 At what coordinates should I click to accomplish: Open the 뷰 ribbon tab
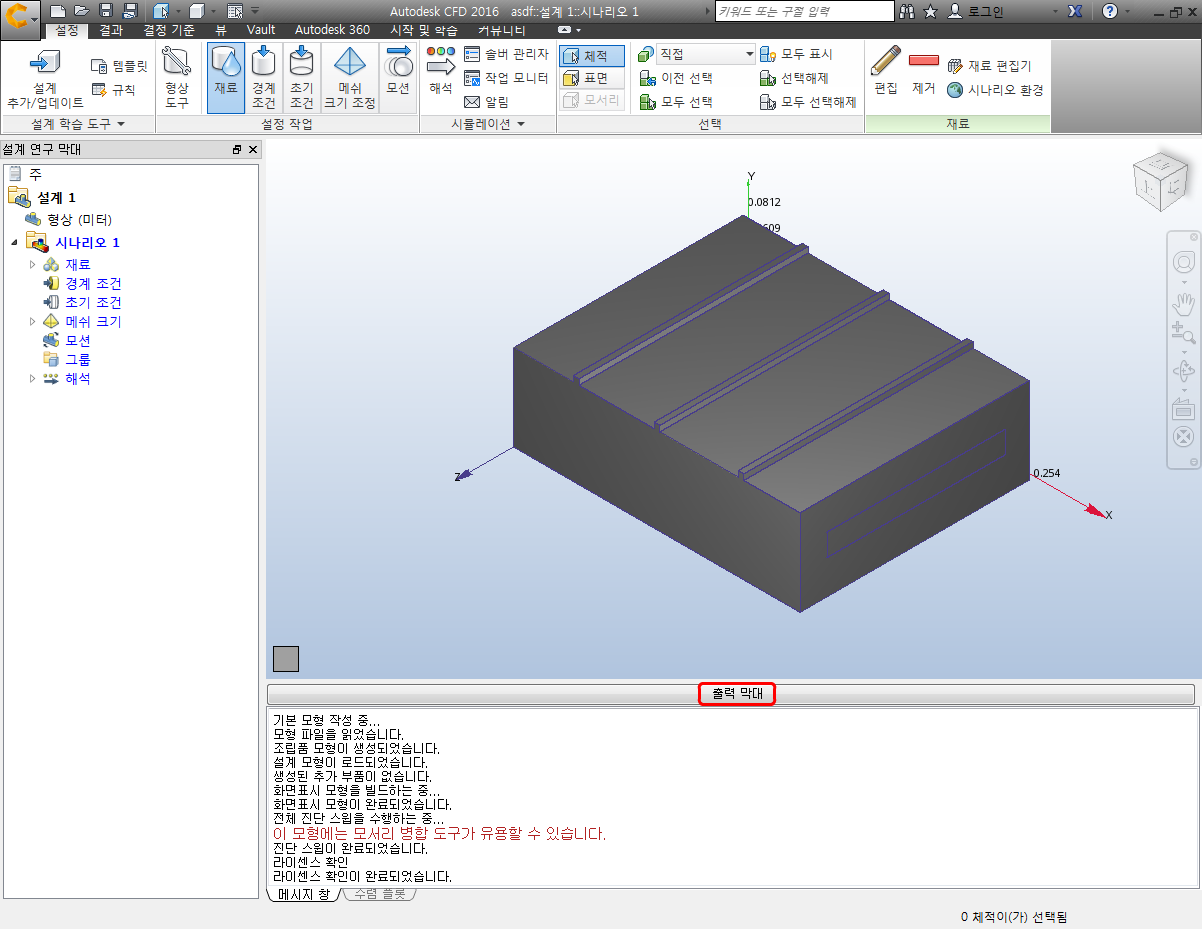[221, 30]
